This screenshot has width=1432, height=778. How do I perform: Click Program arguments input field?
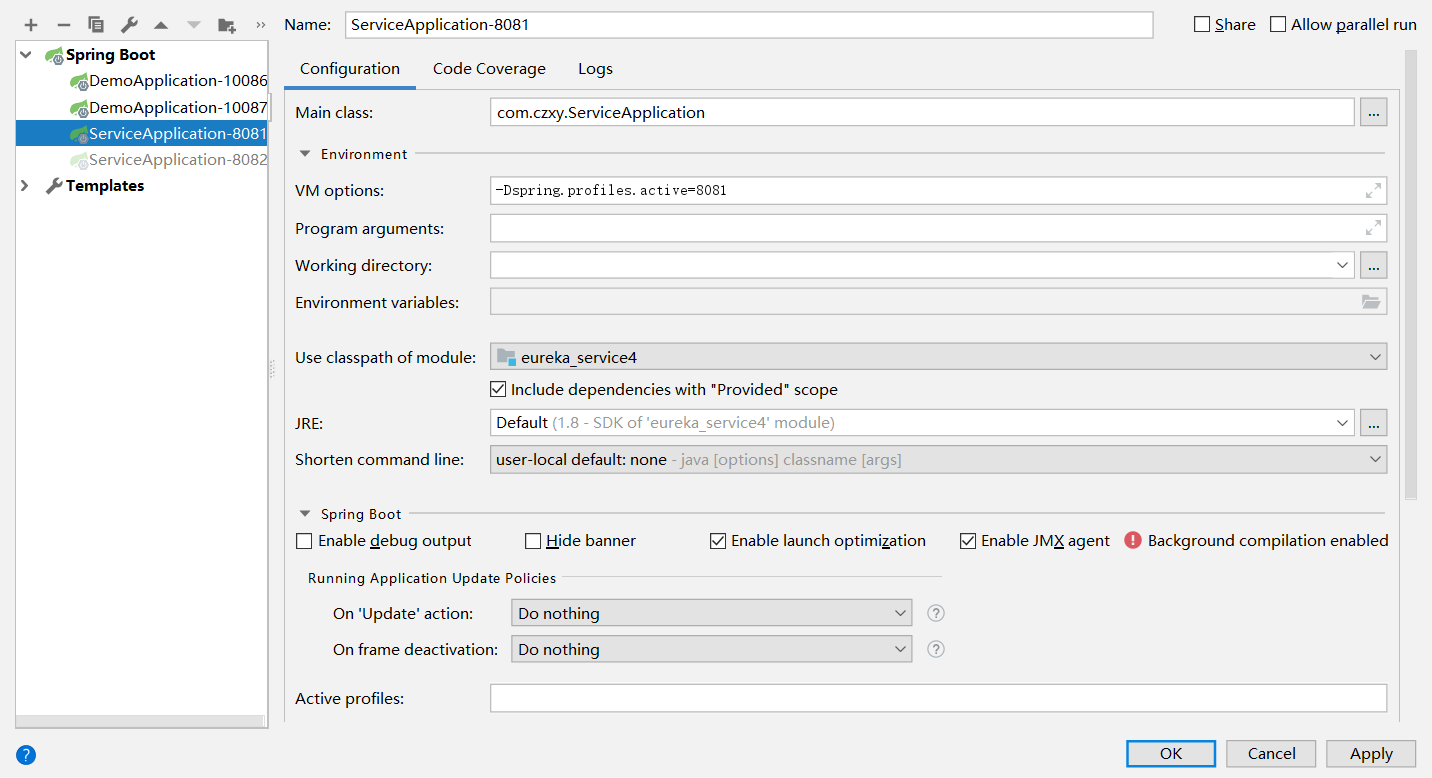tap(938, 228)
